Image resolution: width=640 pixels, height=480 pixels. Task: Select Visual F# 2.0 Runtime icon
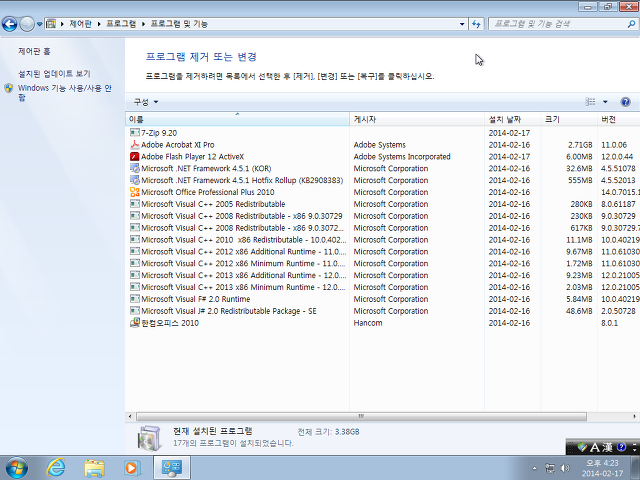click(134, 299)
